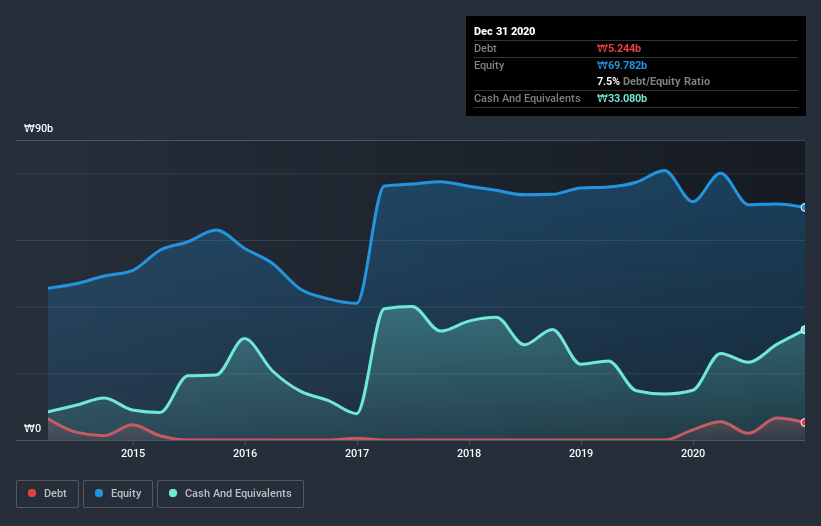Click the 2018 x-axis label

pos(469,453)
